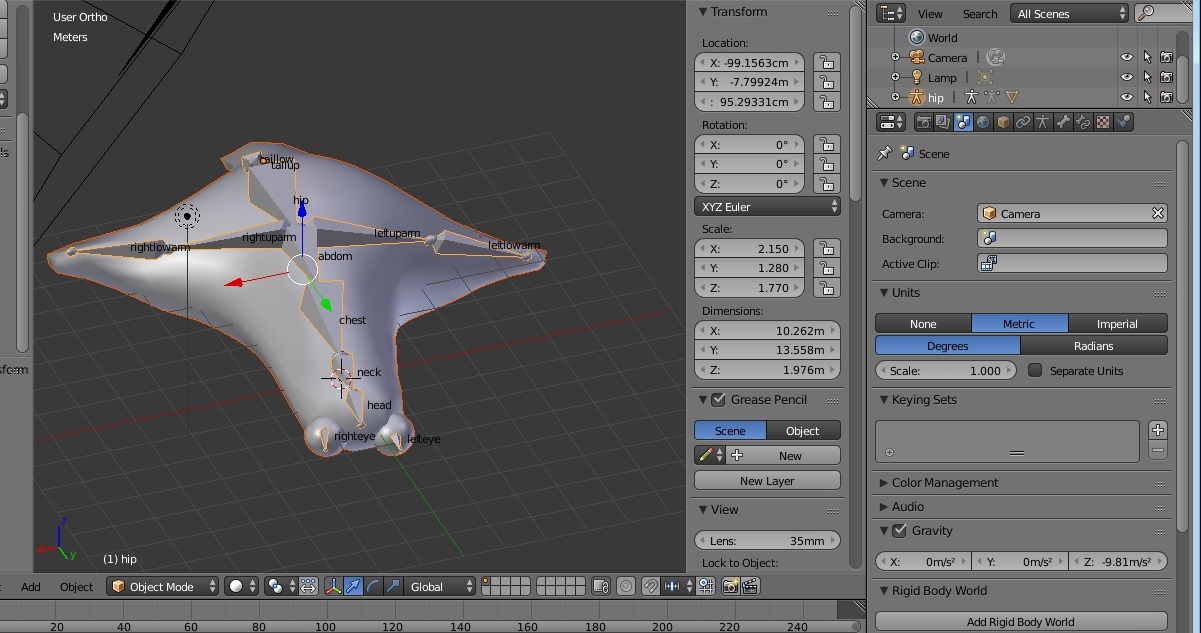1201x633 pixels.
Task: Expand the Color Management panel
Action: (x=944, y=483)
